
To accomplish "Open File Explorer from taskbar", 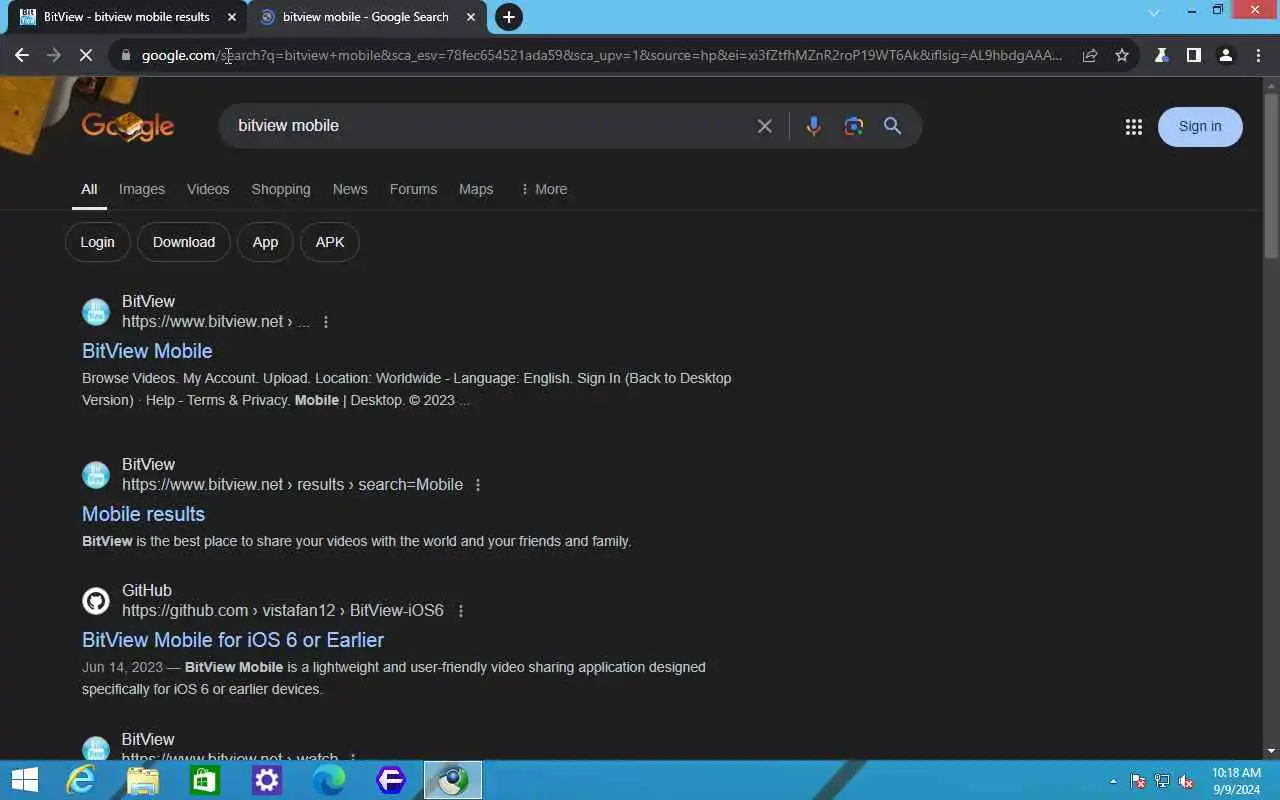I will [x=143, y=780].
